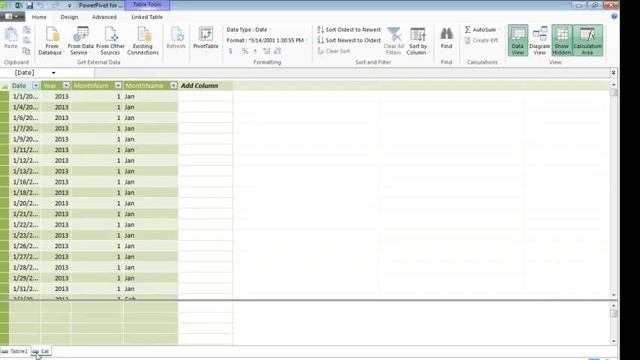Click the Paste icon in Clipboard group
Screen dimensions: 640x360
(x=11, y=38)
